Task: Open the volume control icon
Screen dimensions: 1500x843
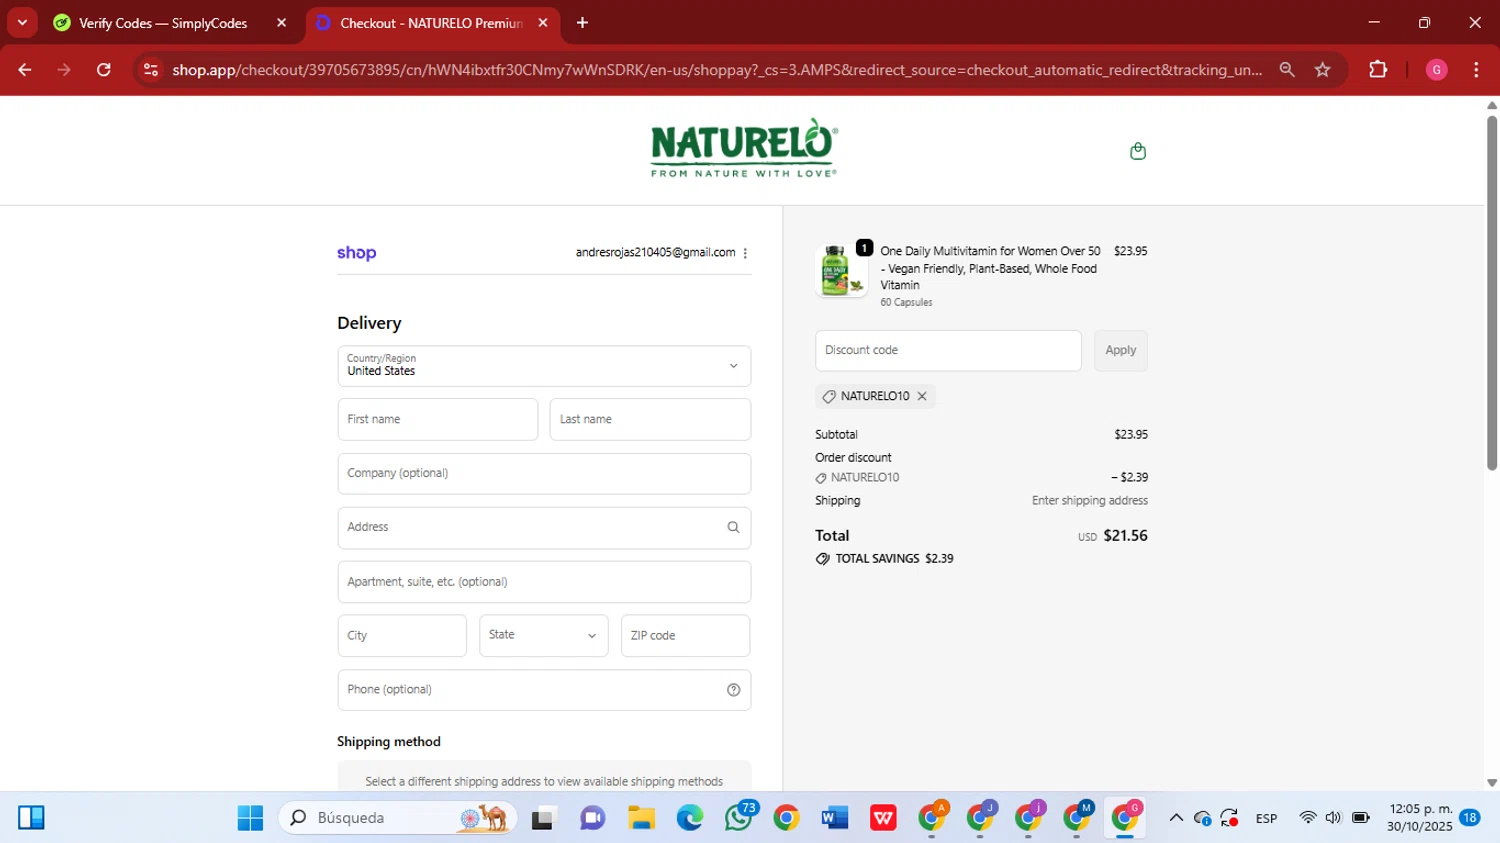Action: tap(1333, 818)
